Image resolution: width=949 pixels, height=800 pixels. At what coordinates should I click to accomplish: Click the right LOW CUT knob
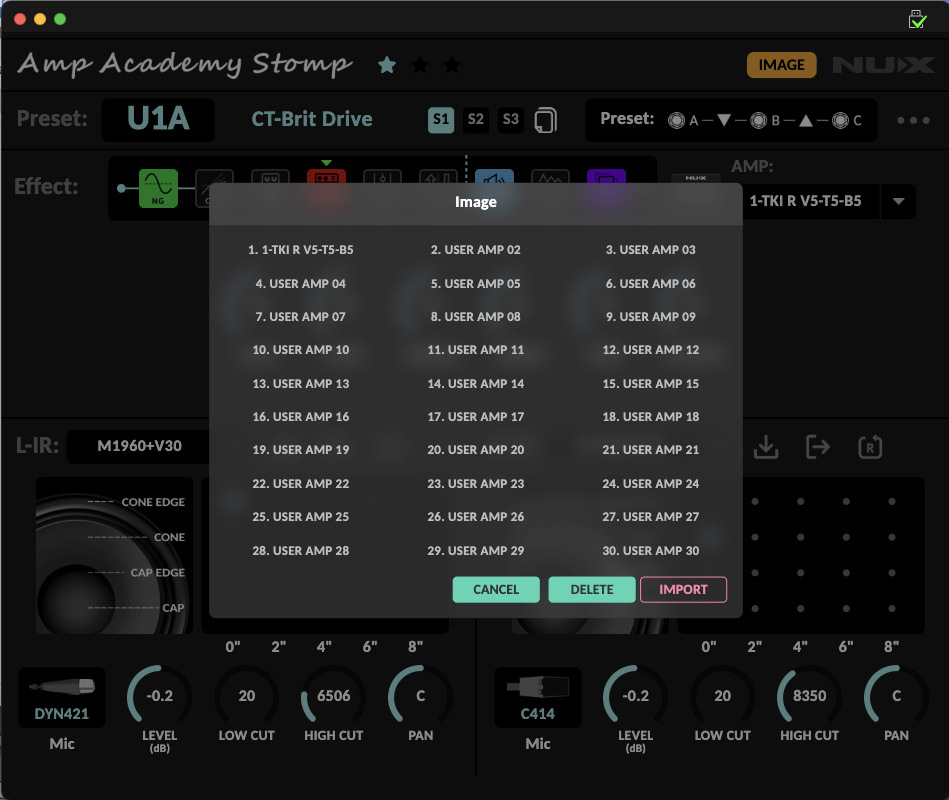[722, 696]
